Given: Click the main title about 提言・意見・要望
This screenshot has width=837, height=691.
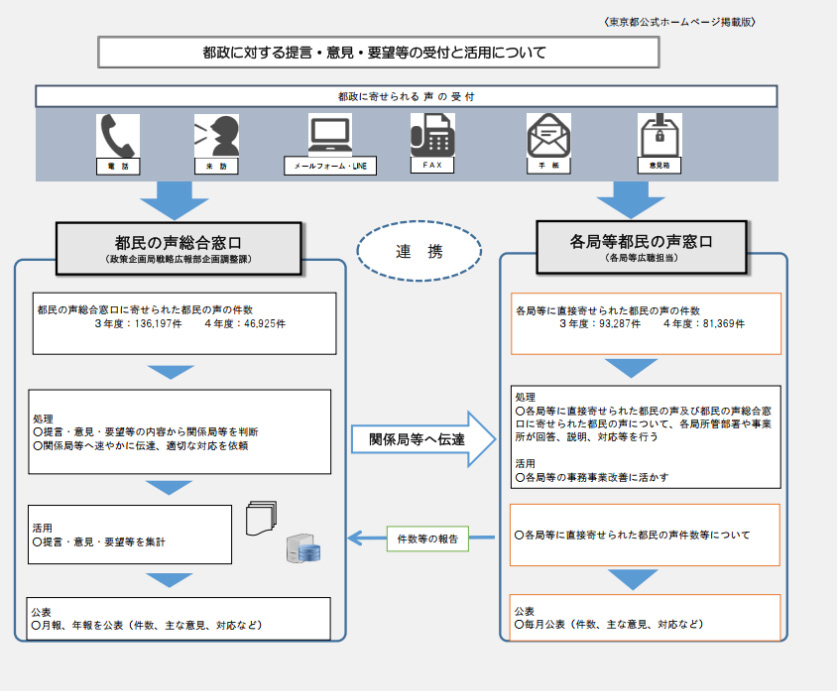Looking at the screenshot, I should pos(378,52).
